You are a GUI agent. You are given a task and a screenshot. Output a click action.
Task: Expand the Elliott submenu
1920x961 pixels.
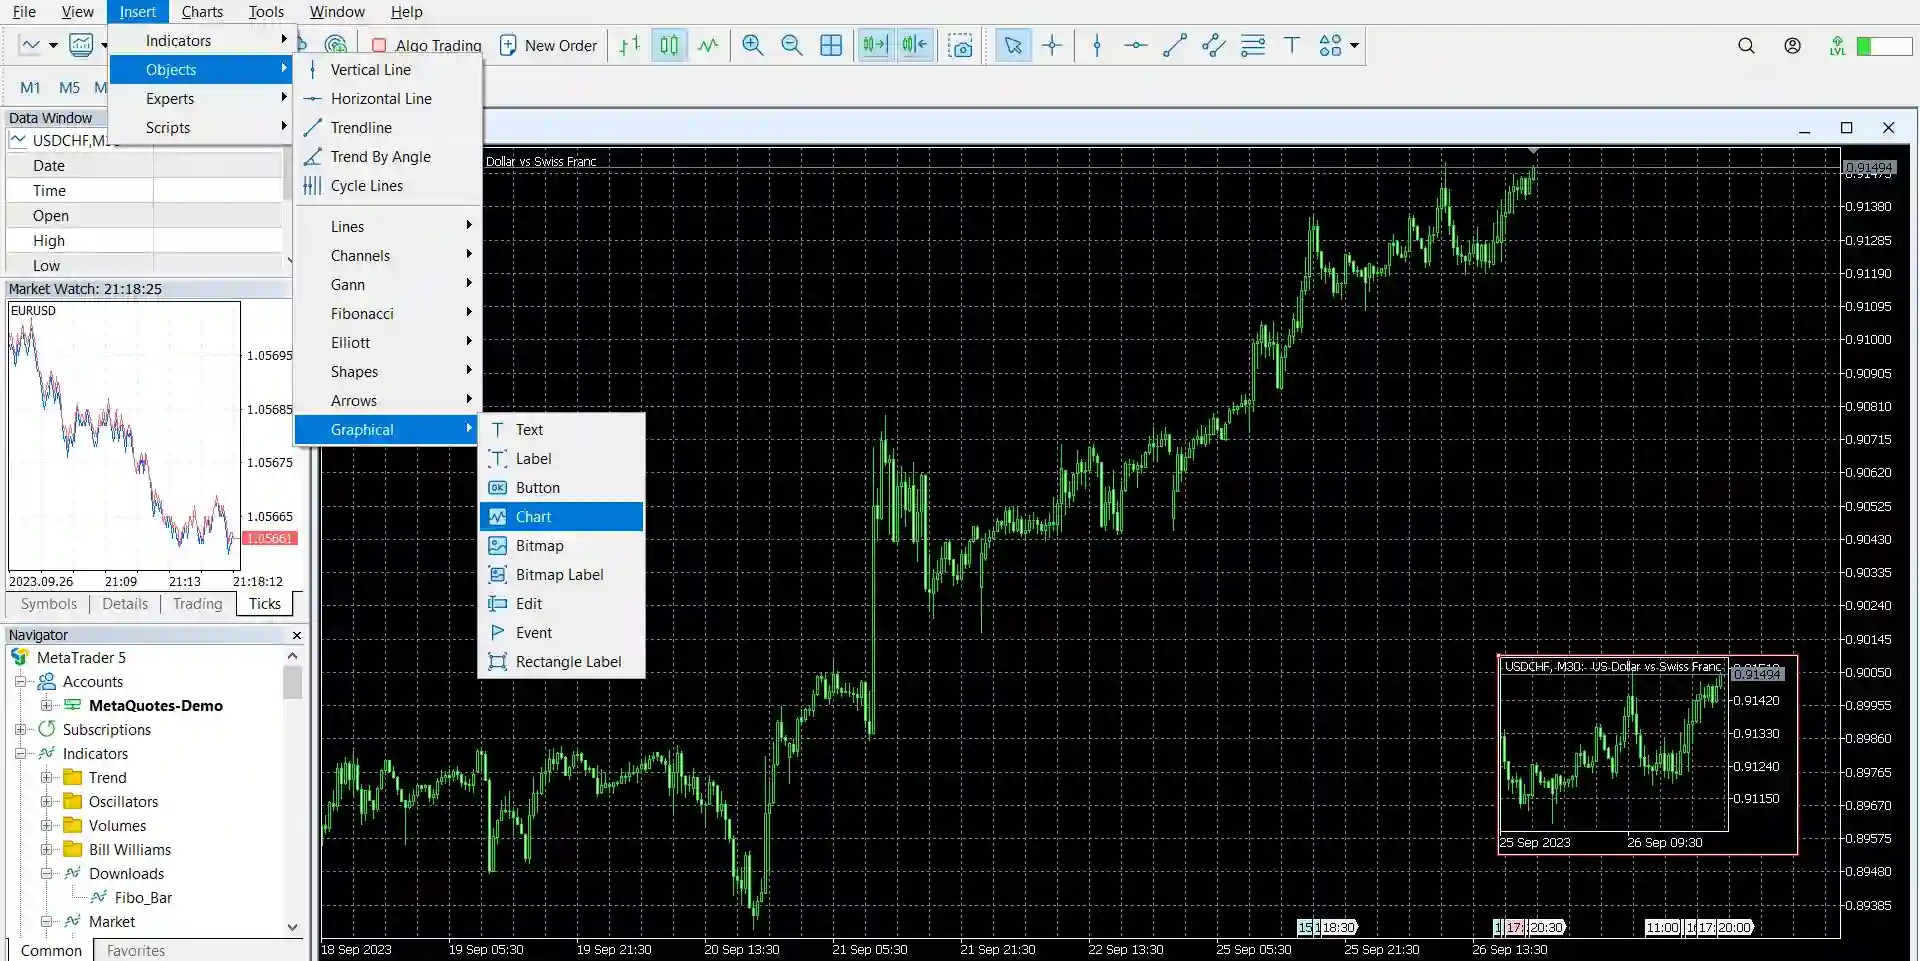[388, 343]
